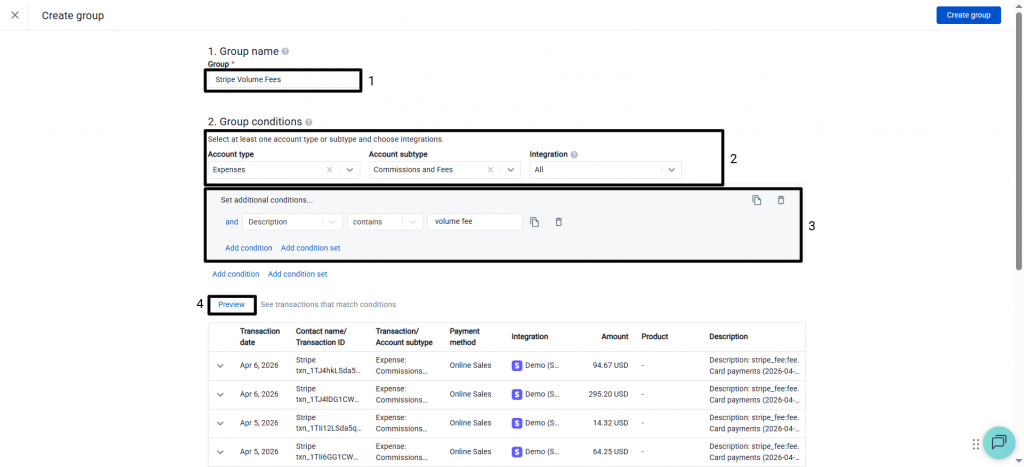1024x467 pixels.
Task: Delete the condition set with top trash icon
Action: point(781,200)
